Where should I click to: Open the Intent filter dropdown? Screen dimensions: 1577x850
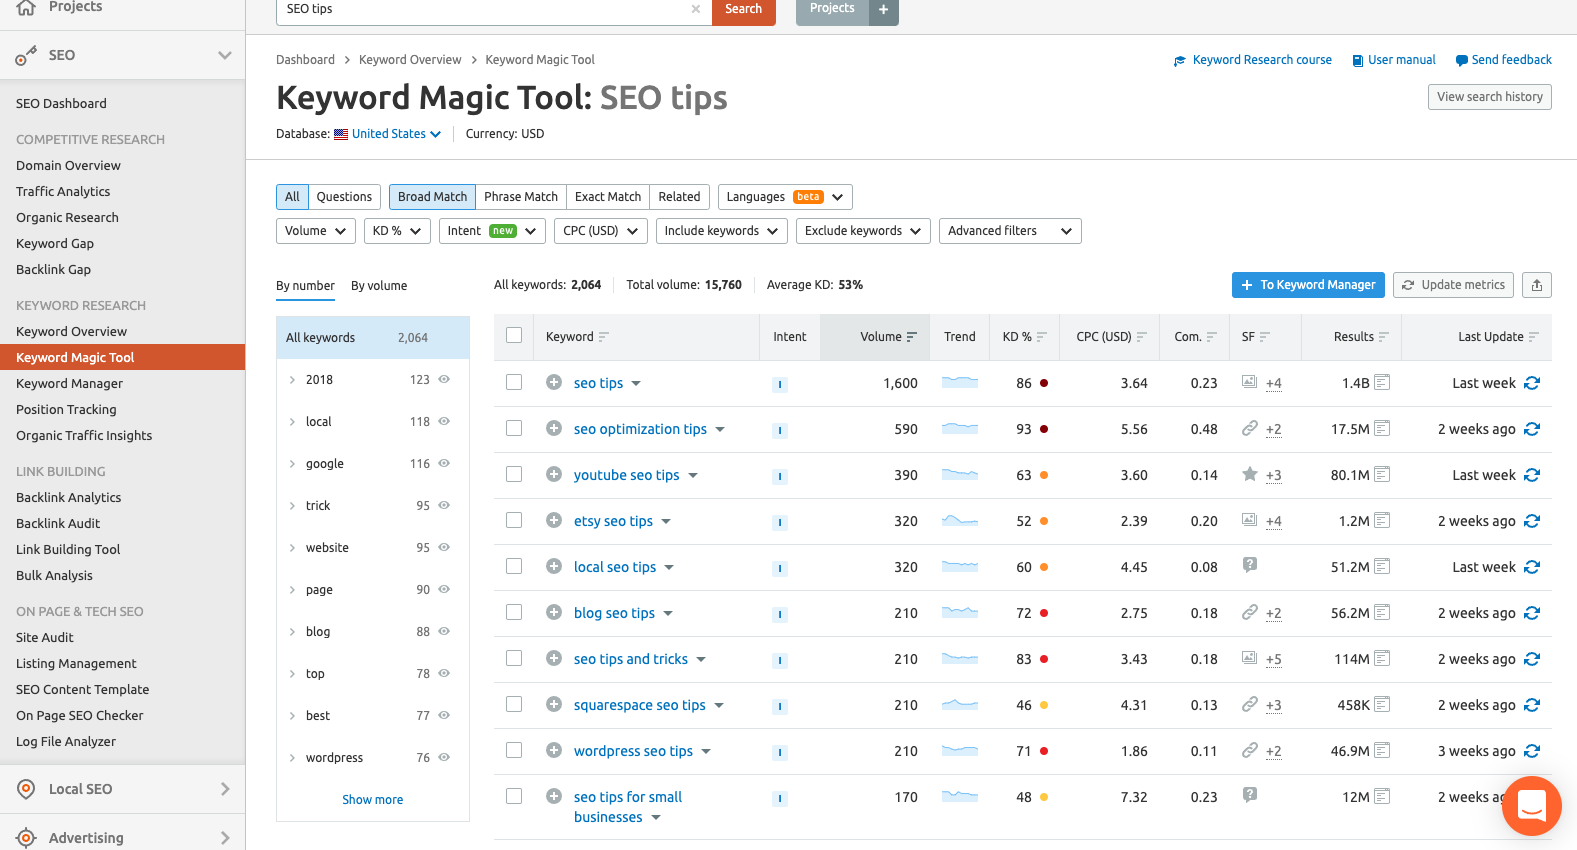(x=492, y=231)
